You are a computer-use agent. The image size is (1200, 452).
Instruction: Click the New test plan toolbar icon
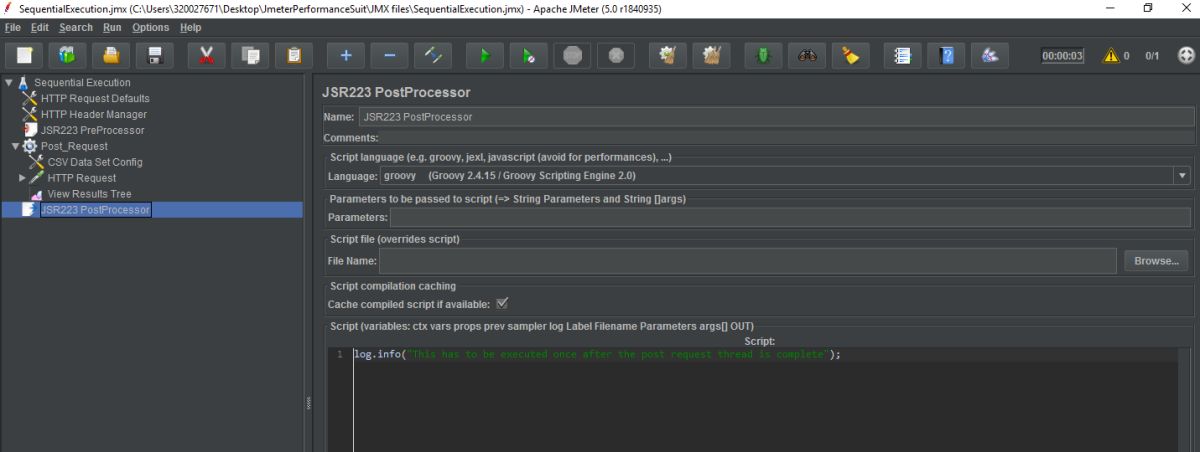24,56
